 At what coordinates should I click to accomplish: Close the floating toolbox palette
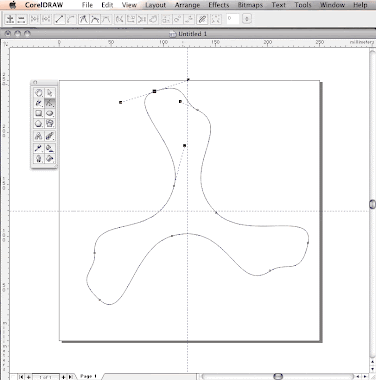(35, 82)
